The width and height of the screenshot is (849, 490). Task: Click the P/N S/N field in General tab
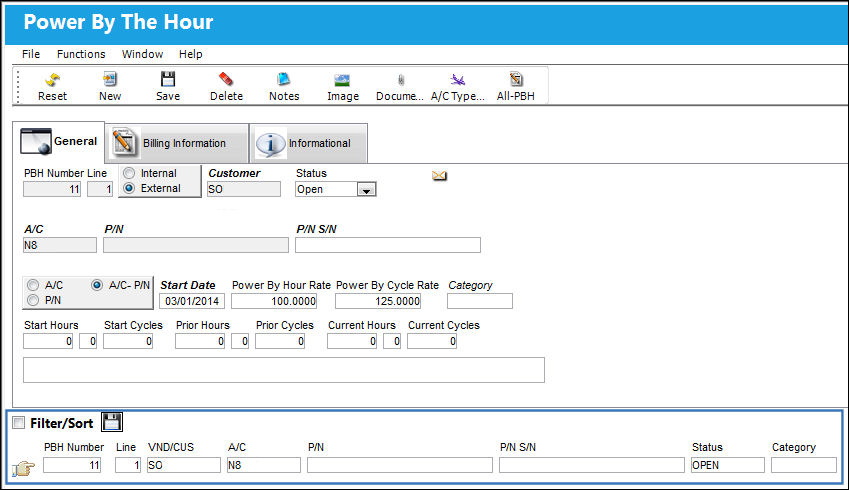pyautogui.click(x=388, y=245)
